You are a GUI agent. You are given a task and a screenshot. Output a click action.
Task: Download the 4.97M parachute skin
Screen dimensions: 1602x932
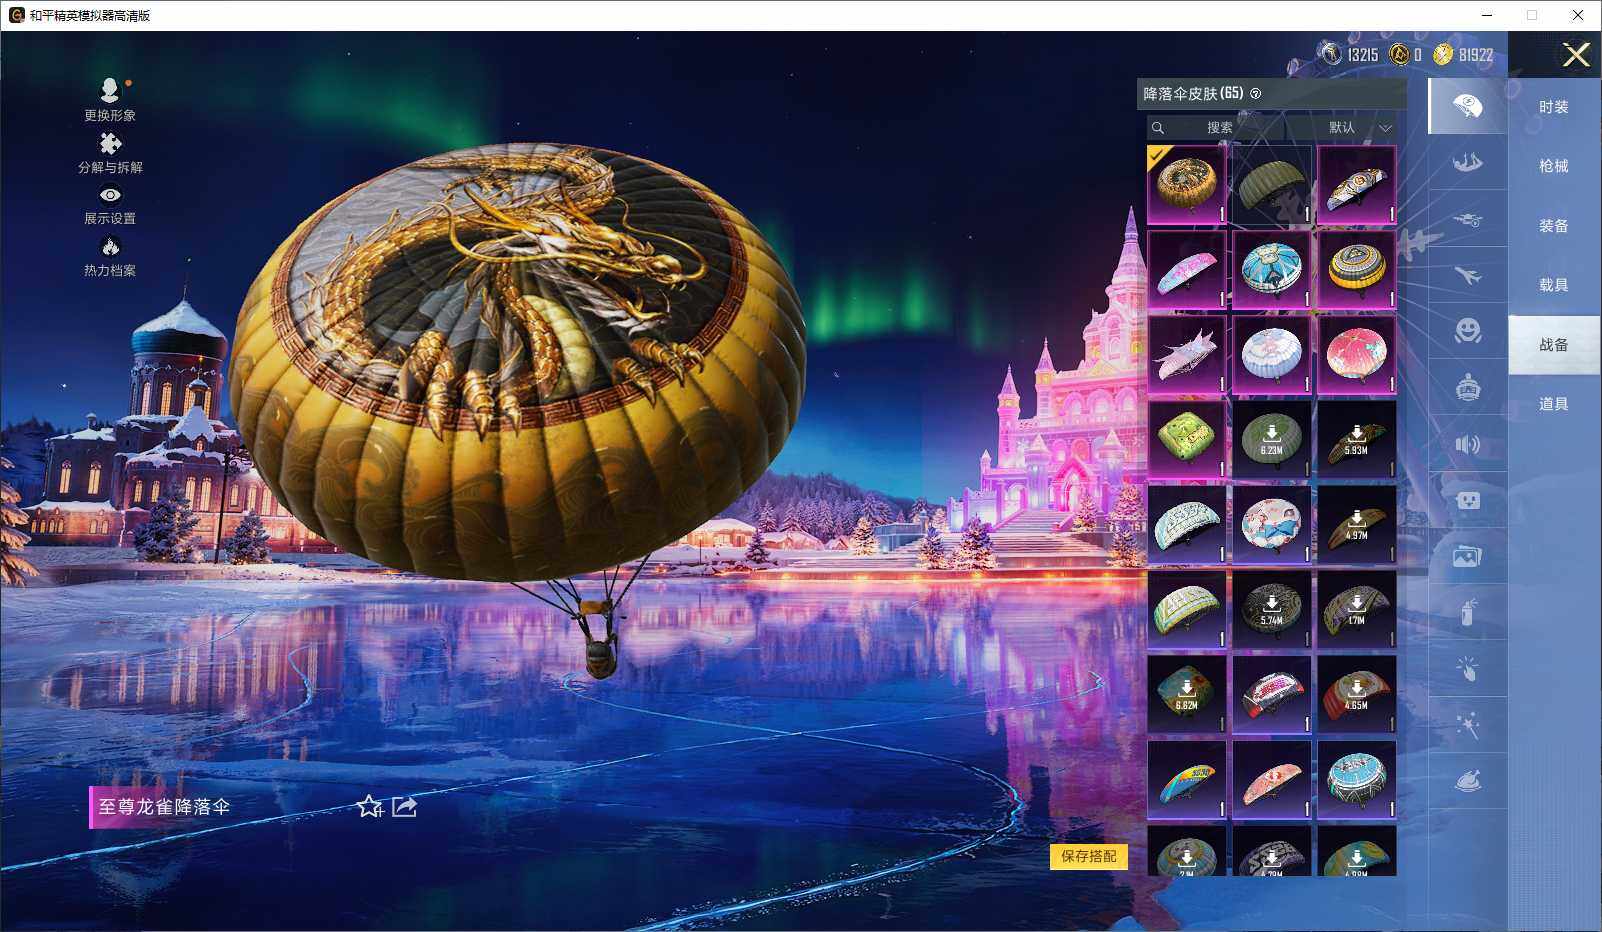(1356, 525)
